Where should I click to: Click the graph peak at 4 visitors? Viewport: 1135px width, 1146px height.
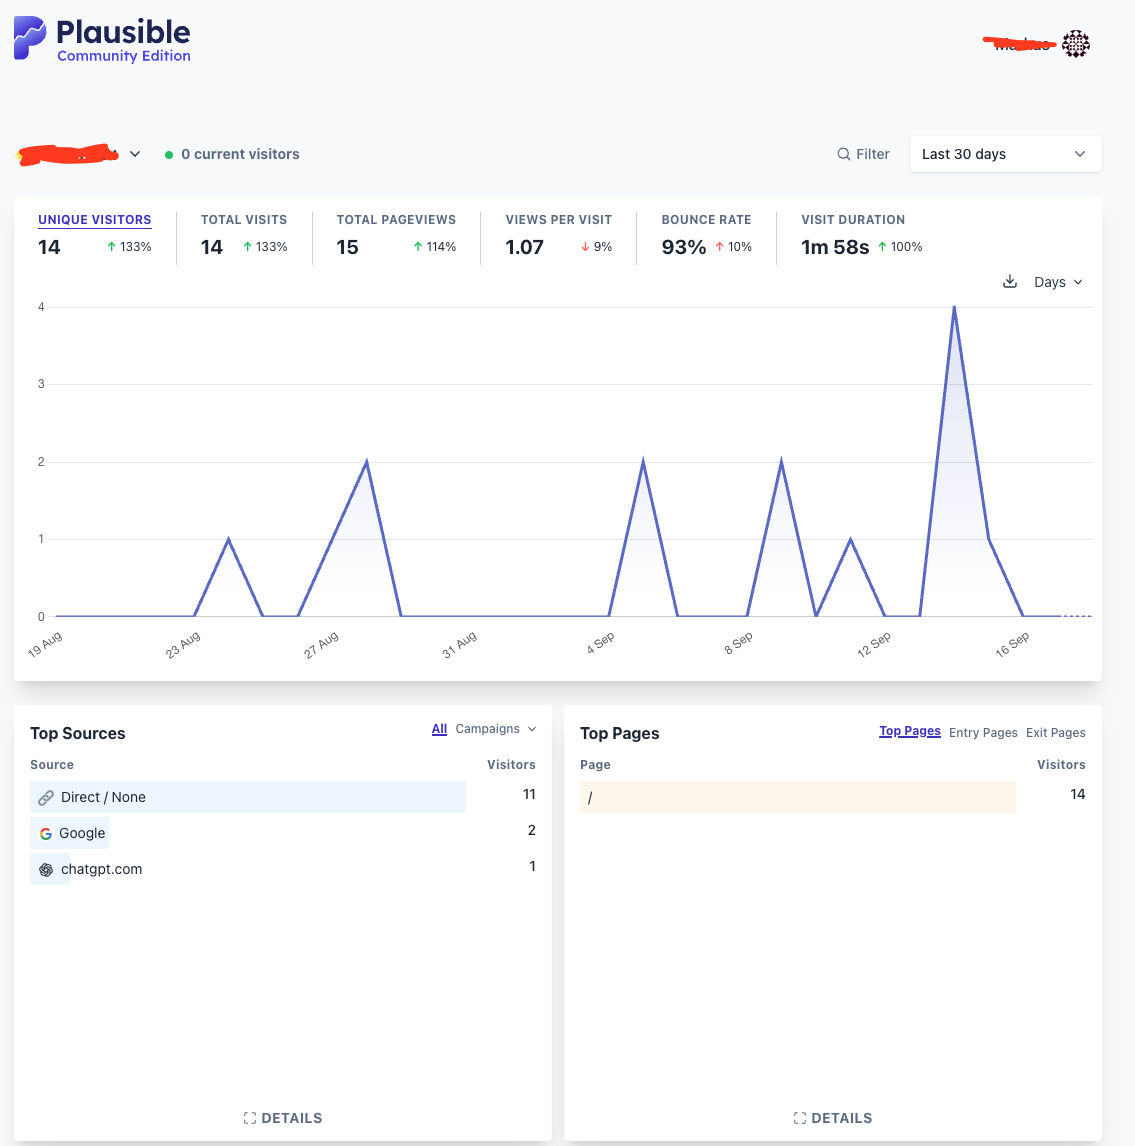click(954, 307)
